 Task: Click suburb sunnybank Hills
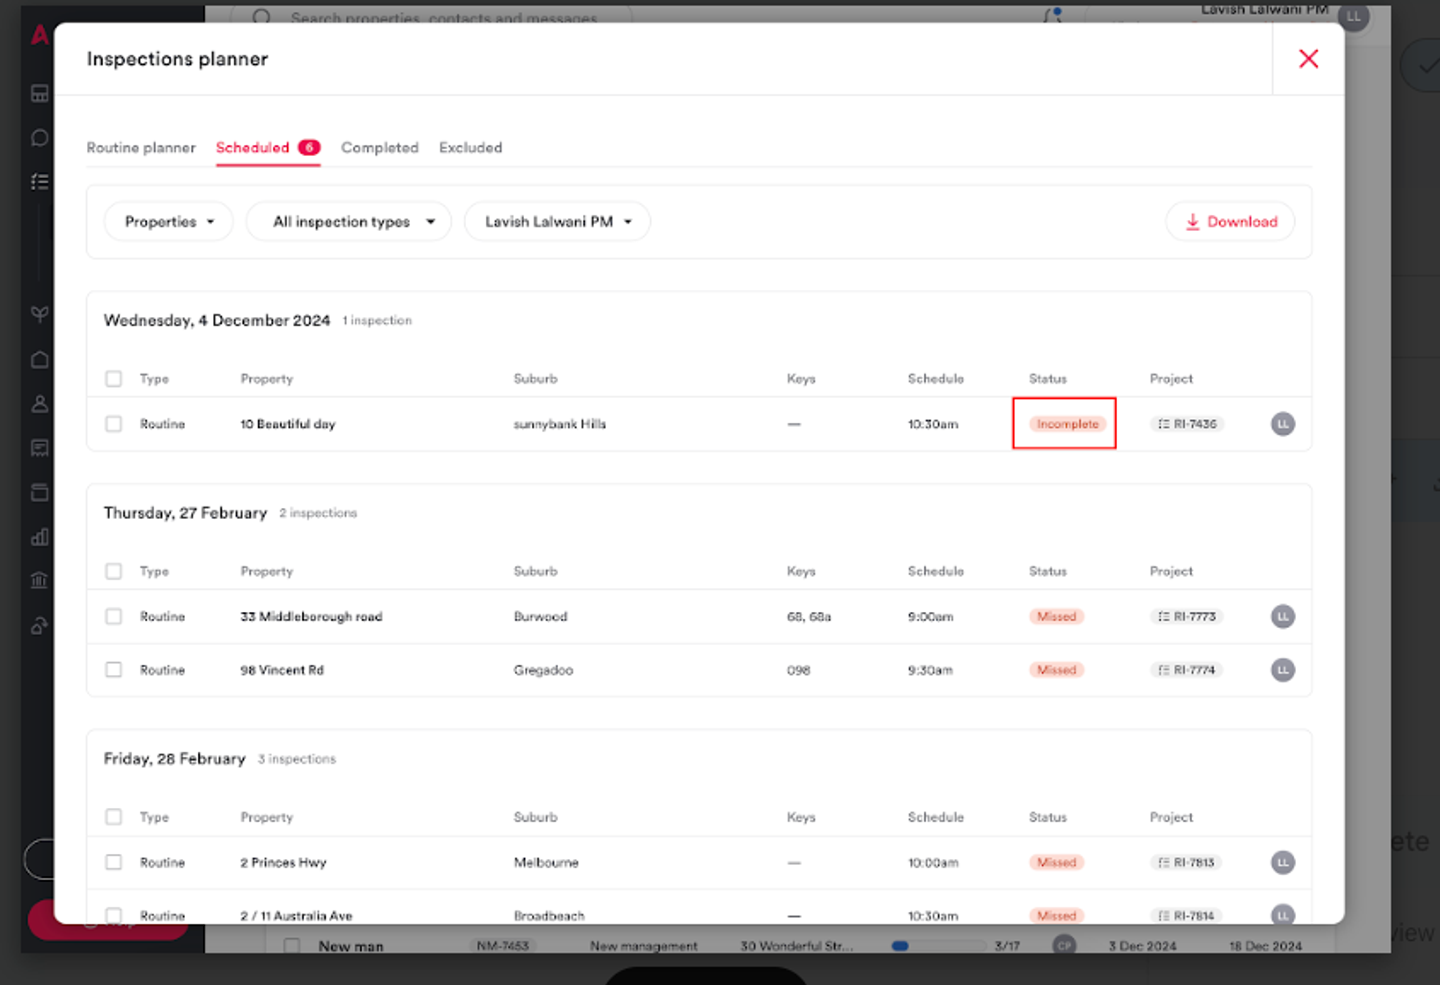560,424
